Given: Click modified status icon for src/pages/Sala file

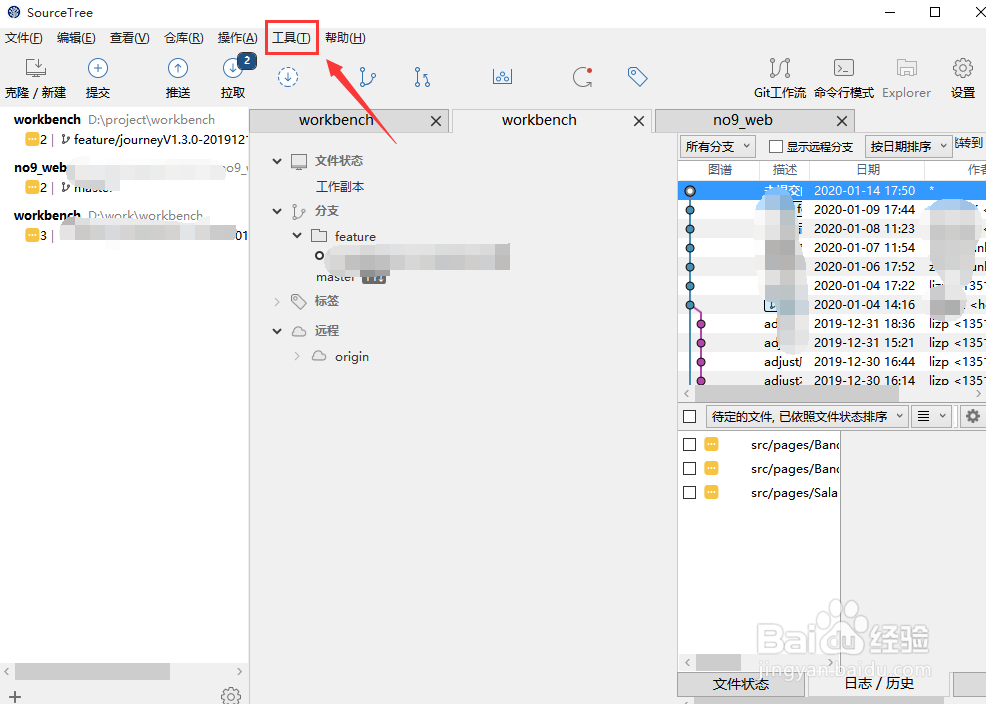Looking at the screenshot, I should click(x=711, y=492).
